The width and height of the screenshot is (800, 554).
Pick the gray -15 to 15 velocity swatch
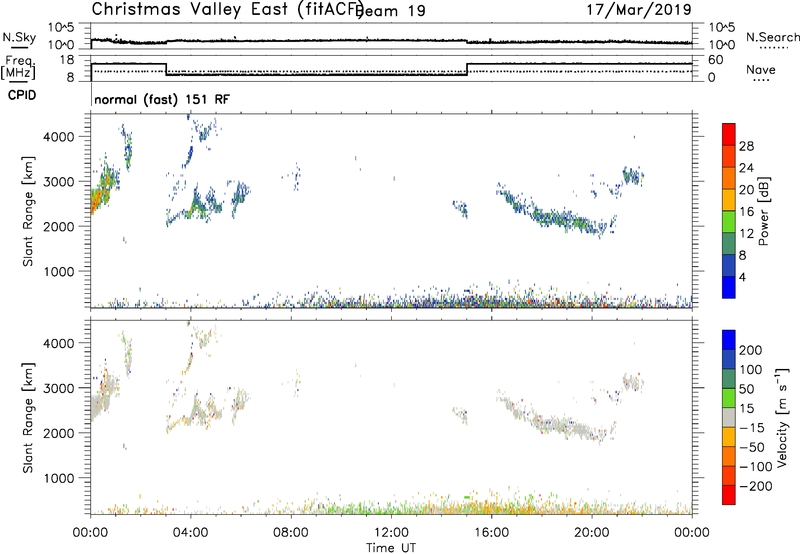point(729,417)
